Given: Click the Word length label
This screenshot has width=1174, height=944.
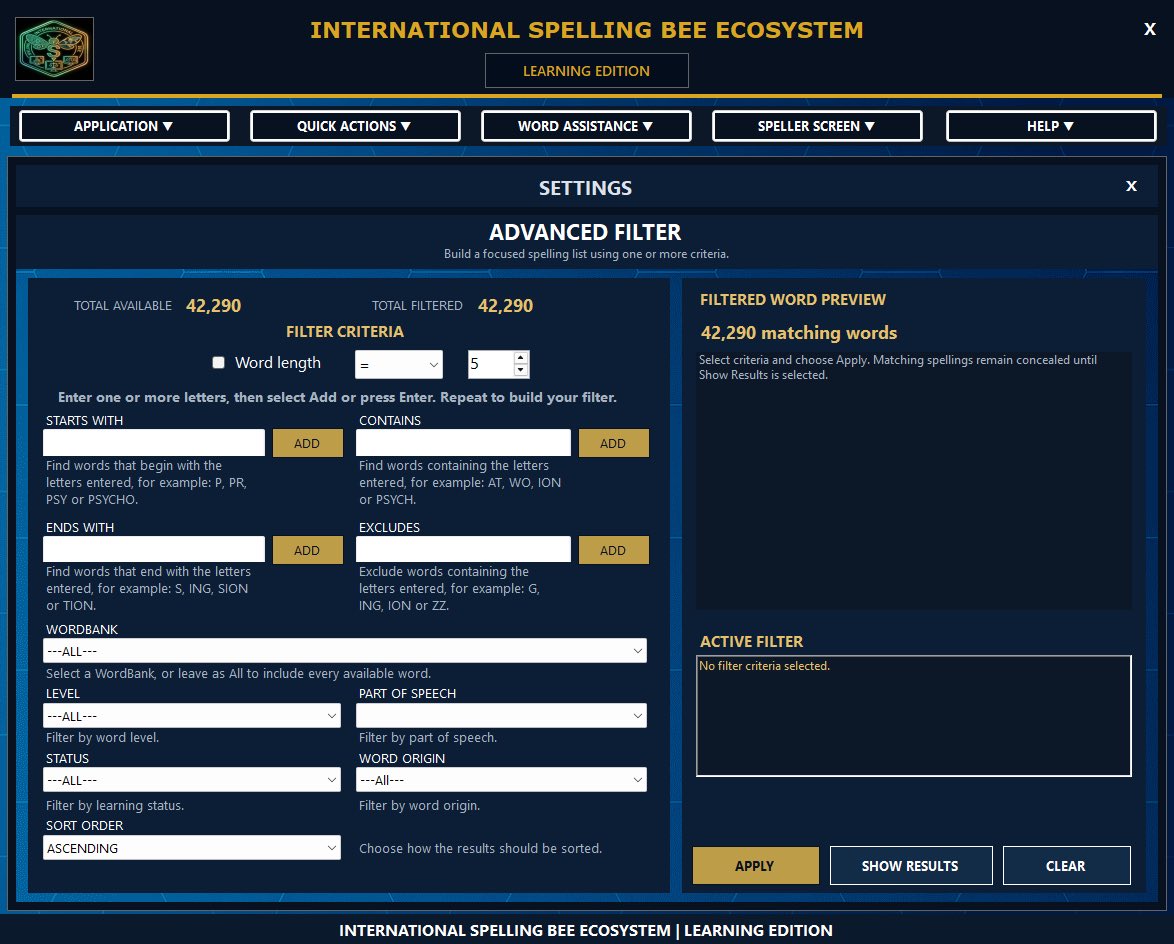Looking at the screenshot, I should 278,362.
